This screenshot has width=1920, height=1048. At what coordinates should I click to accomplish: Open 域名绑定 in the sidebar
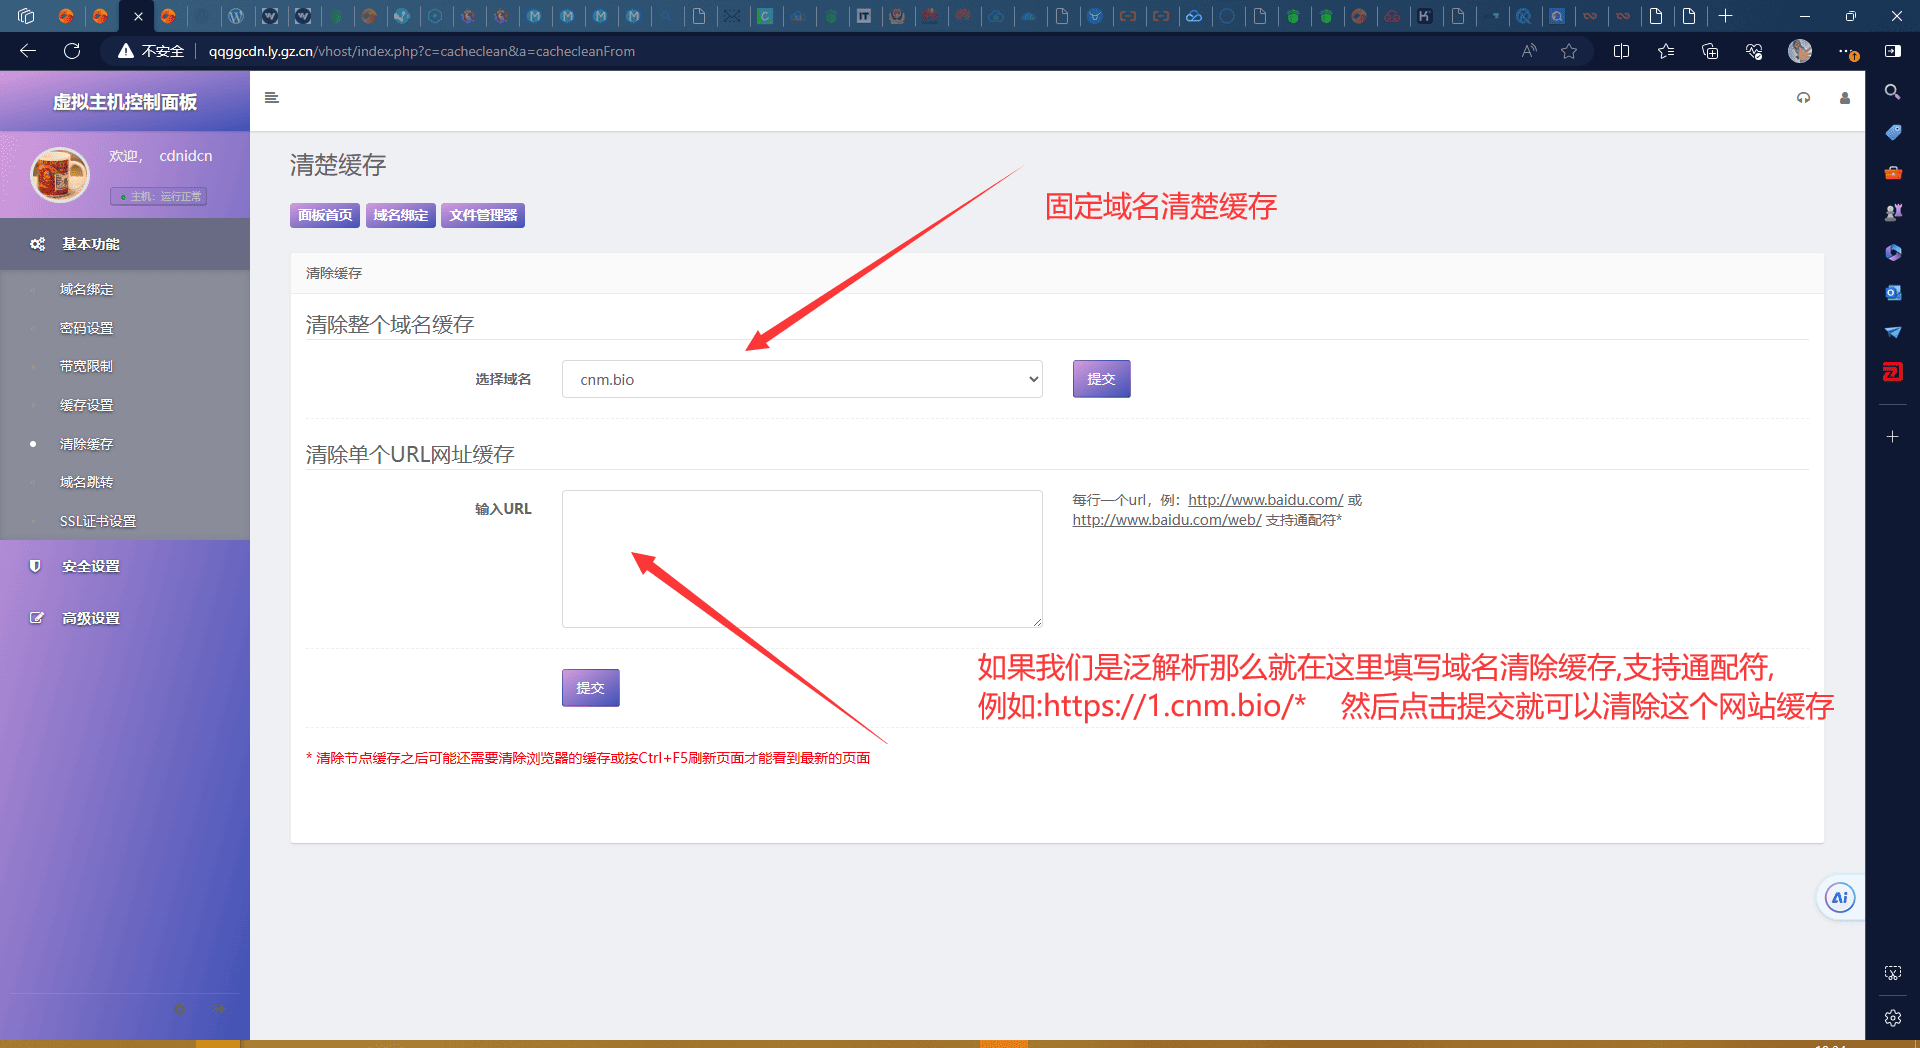(87, 289)
